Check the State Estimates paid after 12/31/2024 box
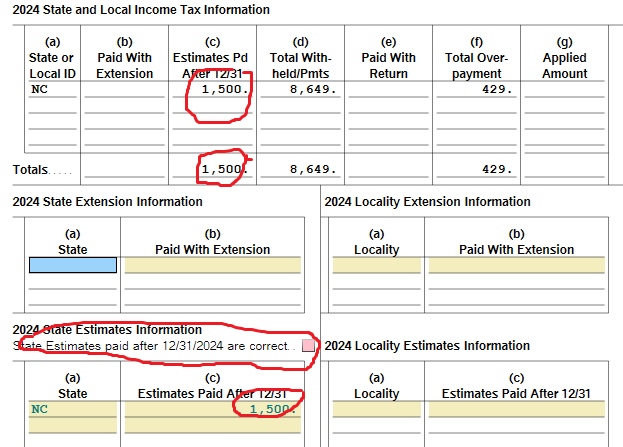This screenshot has height=447, width=623. [x=309, y=346]
